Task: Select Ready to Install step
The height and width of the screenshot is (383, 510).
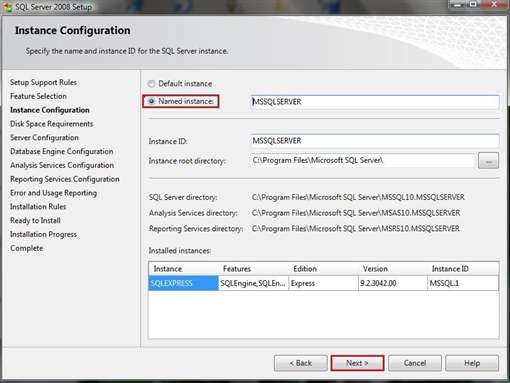Action: [35, 220]
